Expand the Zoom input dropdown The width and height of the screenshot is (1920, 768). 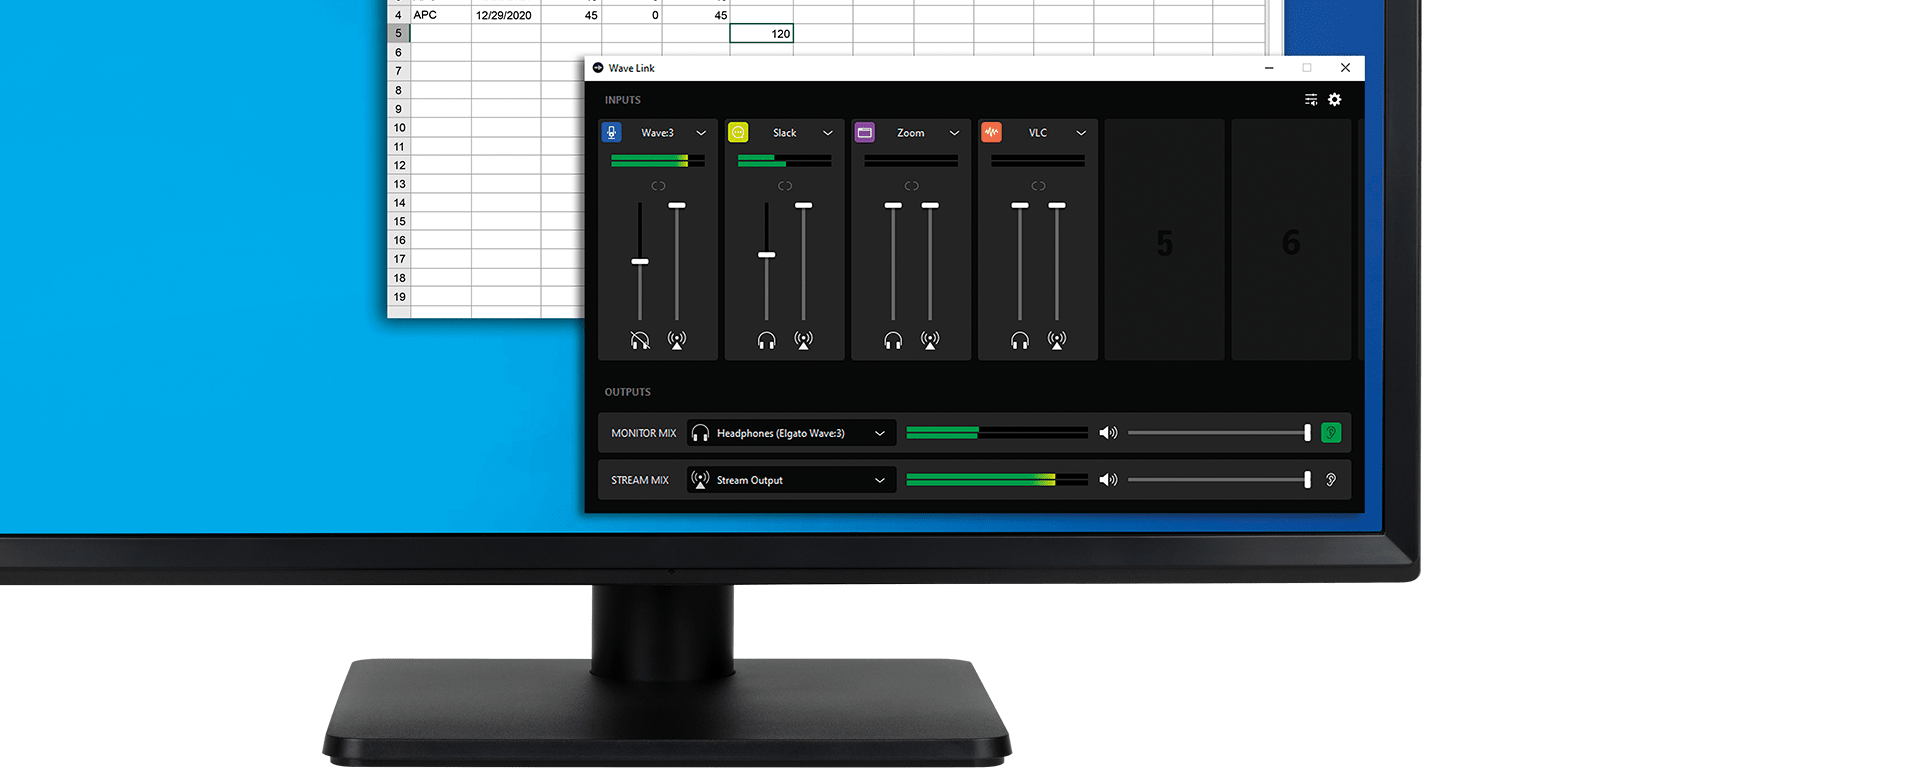[x=955, y=133]
